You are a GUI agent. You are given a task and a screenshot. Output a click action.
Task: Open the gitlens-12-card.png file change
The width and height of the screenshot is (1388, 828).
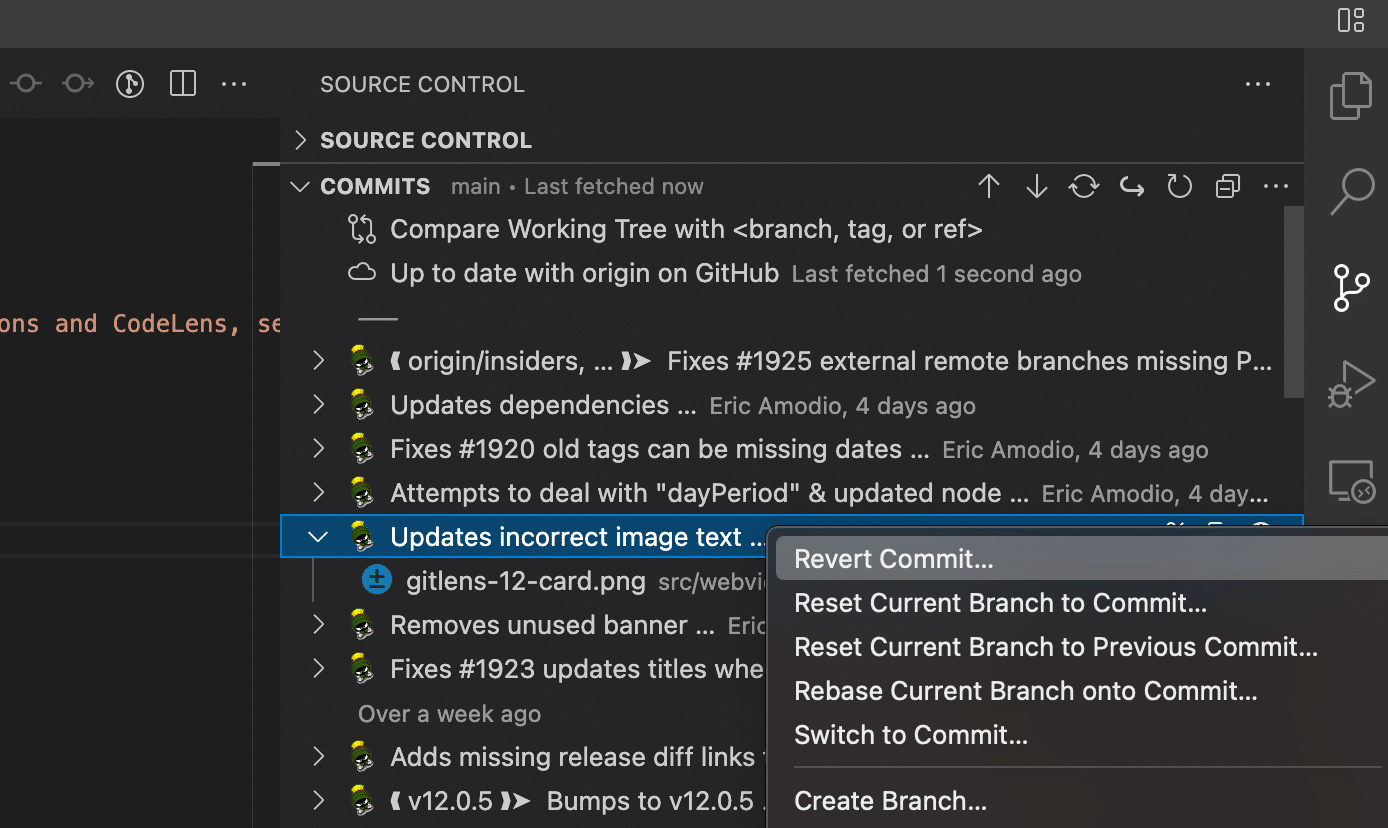pyautogui.click(x=525, y=581)
